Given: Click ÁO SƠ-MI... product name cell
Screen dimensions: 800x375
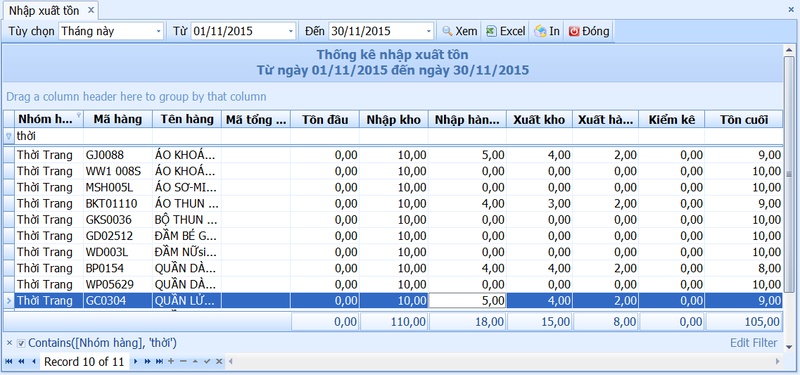Looking at the screenshot, I should [187, 187].
